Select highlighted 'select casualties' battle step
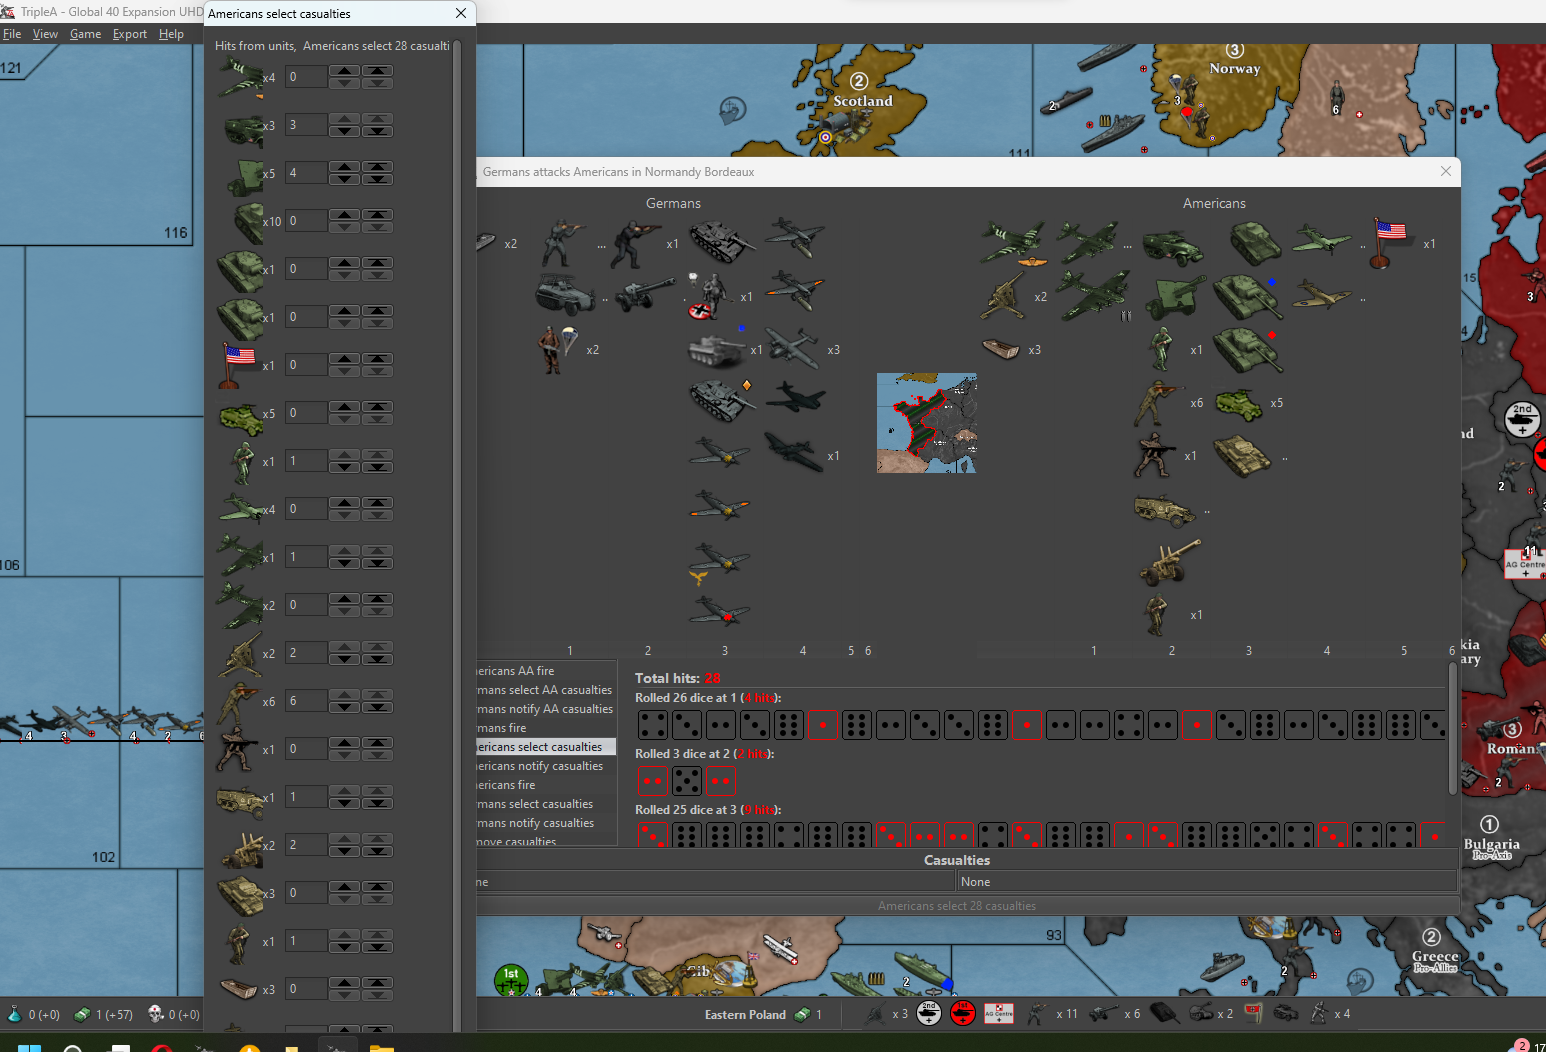The height and width of the screenshot is (1052, 1546). (546, 747)
